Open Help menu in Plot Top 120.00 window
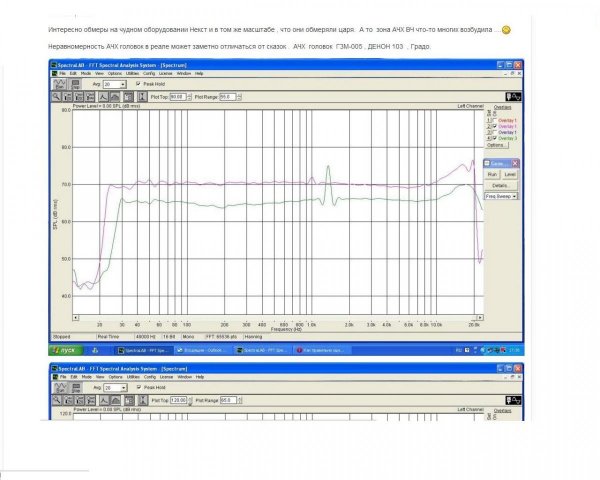Image resolution: width=600 pixels, height=480 pixels. point(200,377)
